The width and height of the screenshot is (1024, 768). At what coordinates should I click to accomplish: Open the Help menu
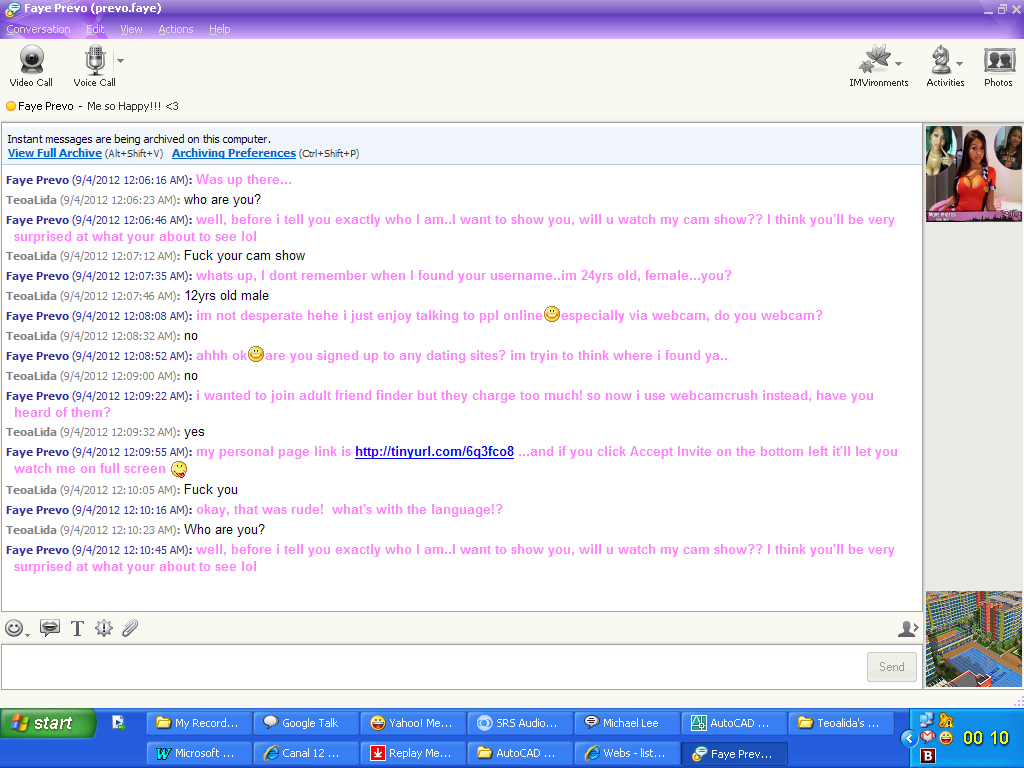[x=219, y=29]
